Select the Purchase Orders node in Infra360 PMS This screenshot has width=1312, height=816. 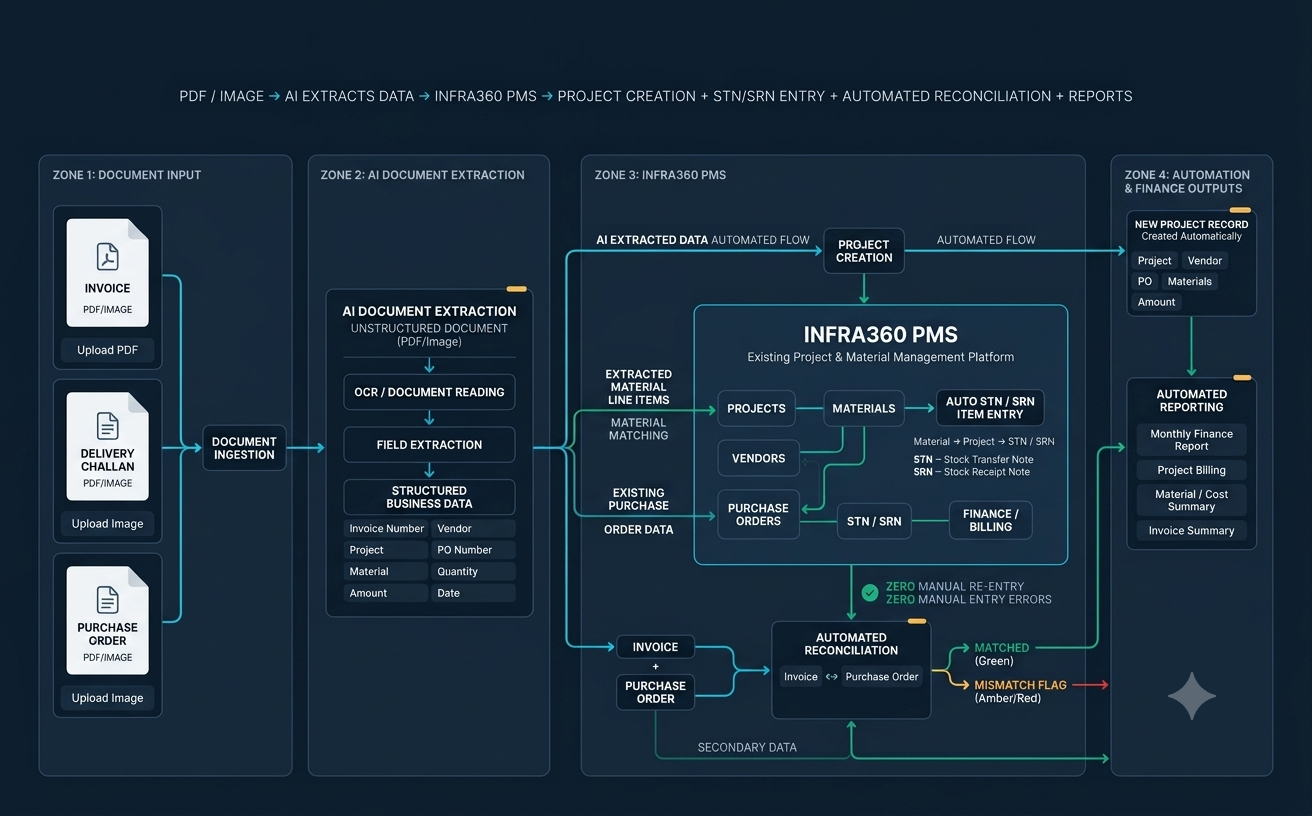tap(759, 515)
